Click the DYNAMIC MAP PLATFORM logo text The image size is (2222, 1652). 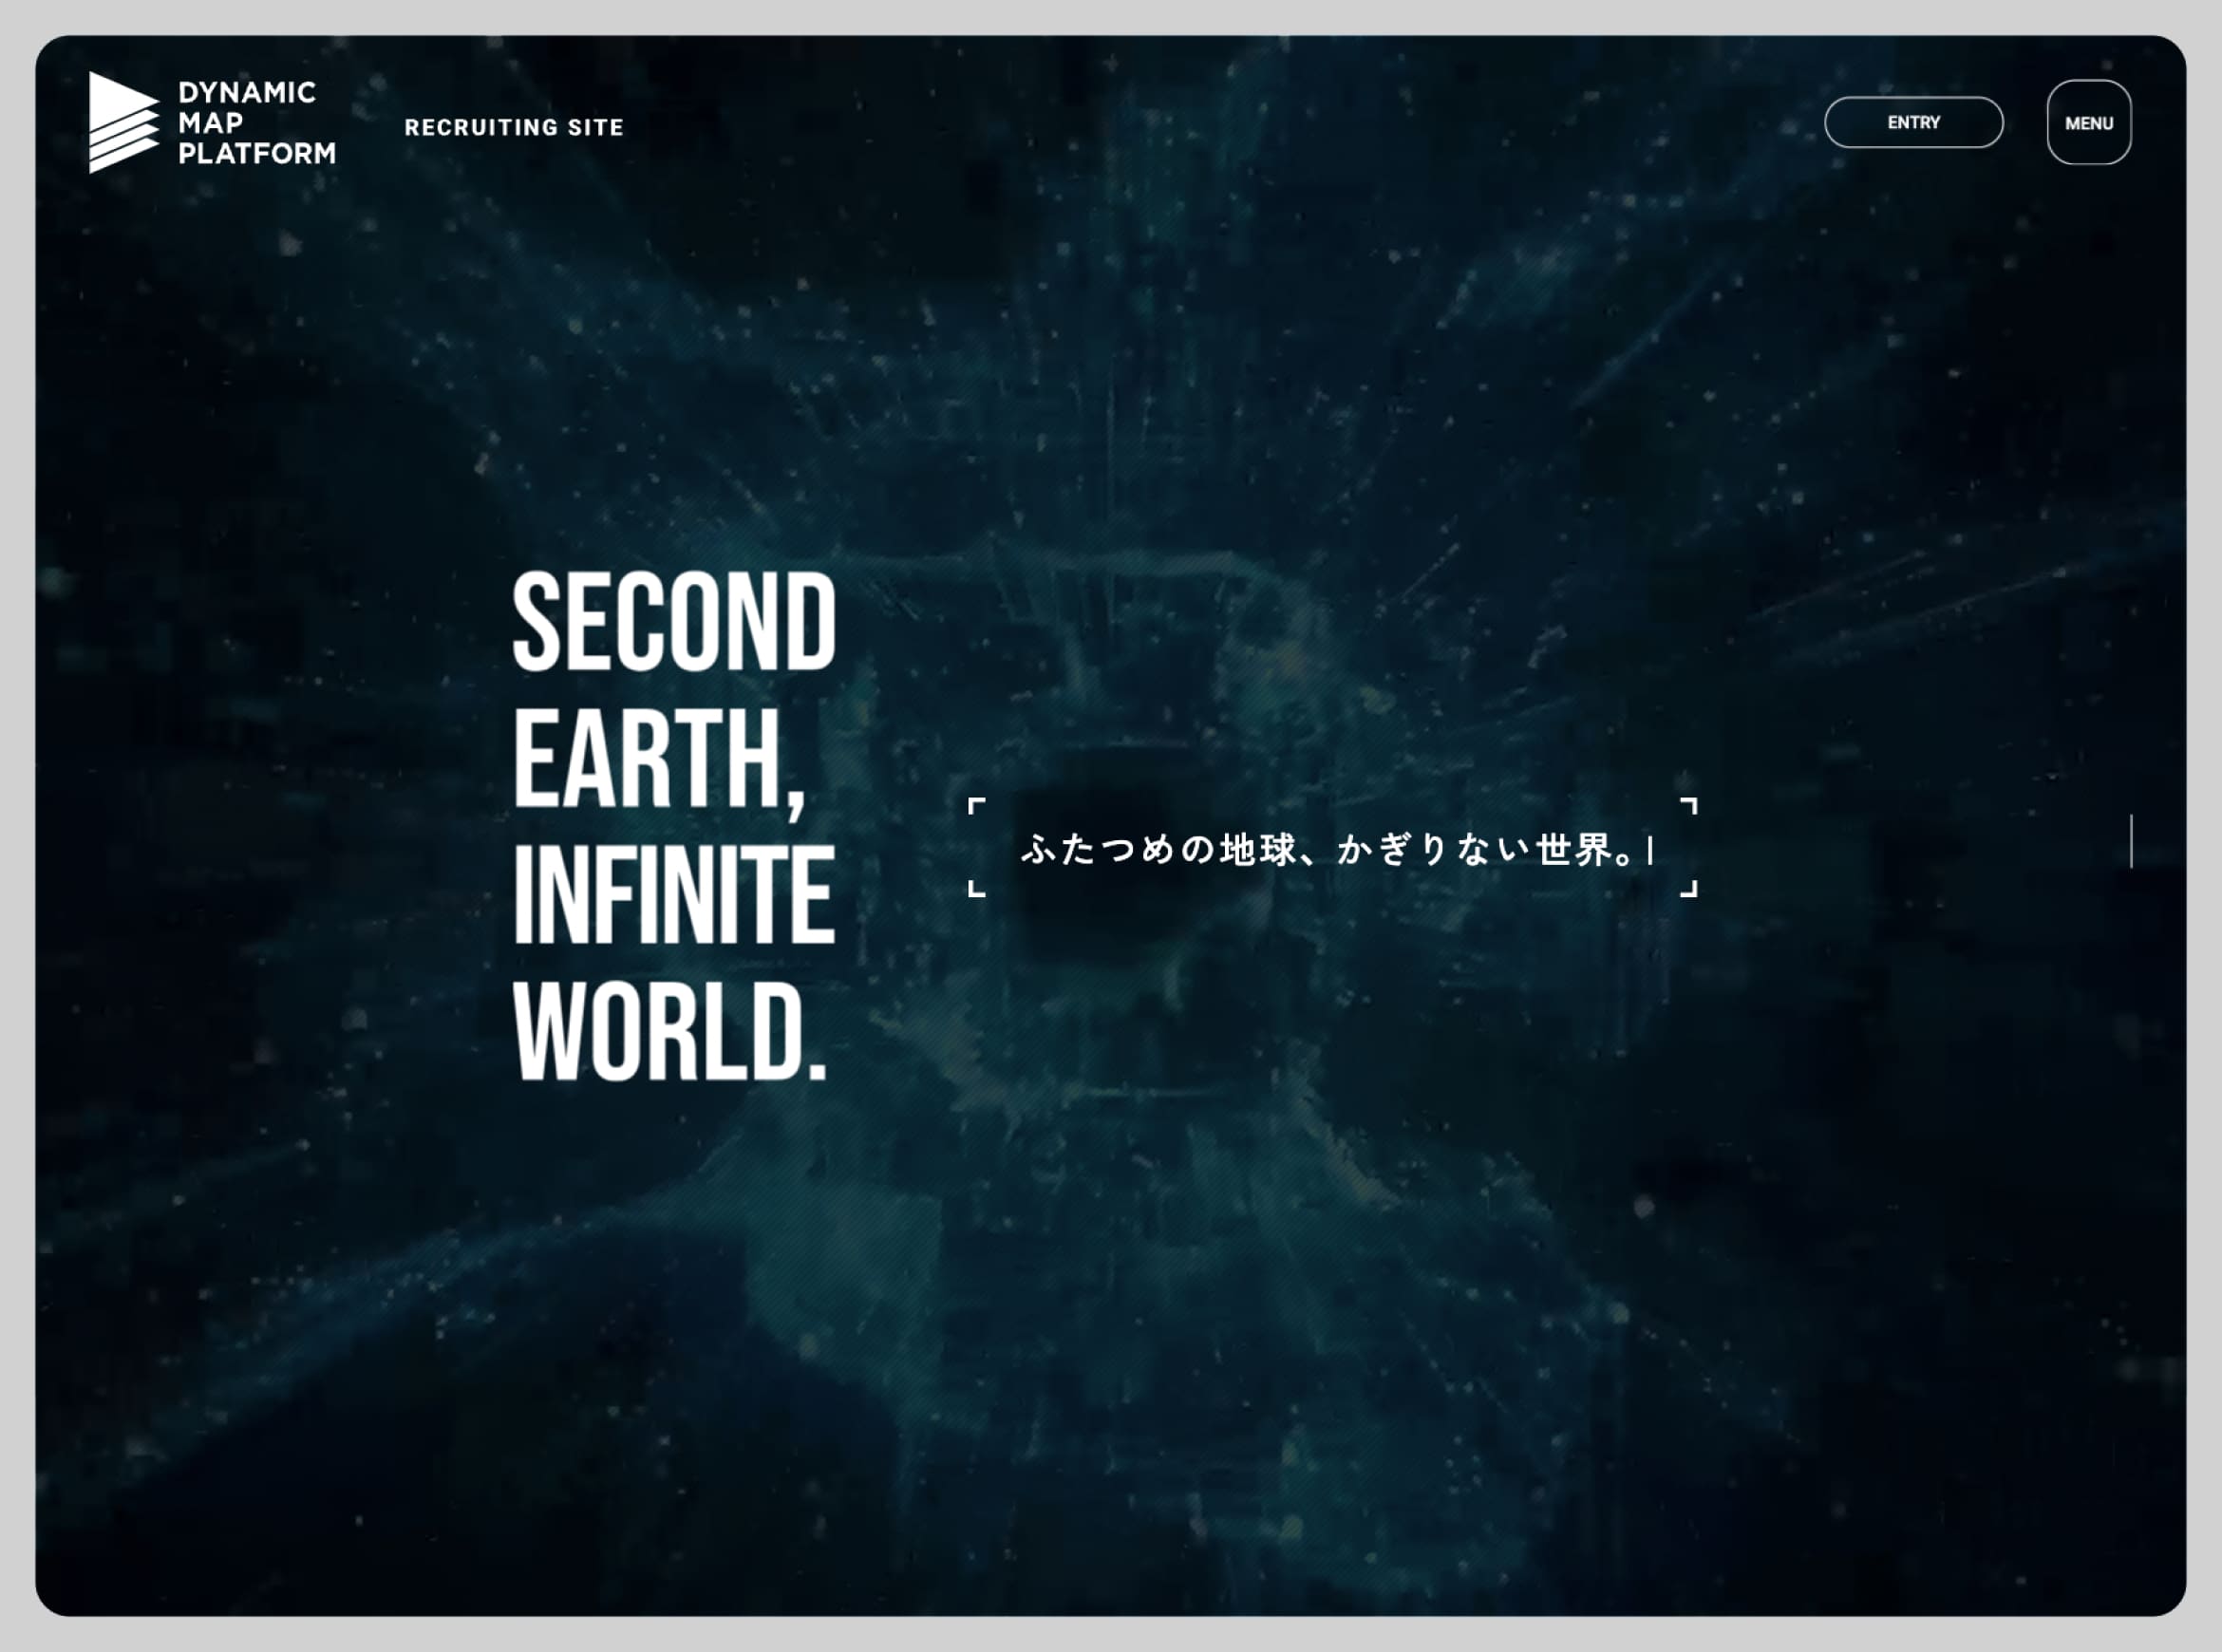[x=257, y=123]
